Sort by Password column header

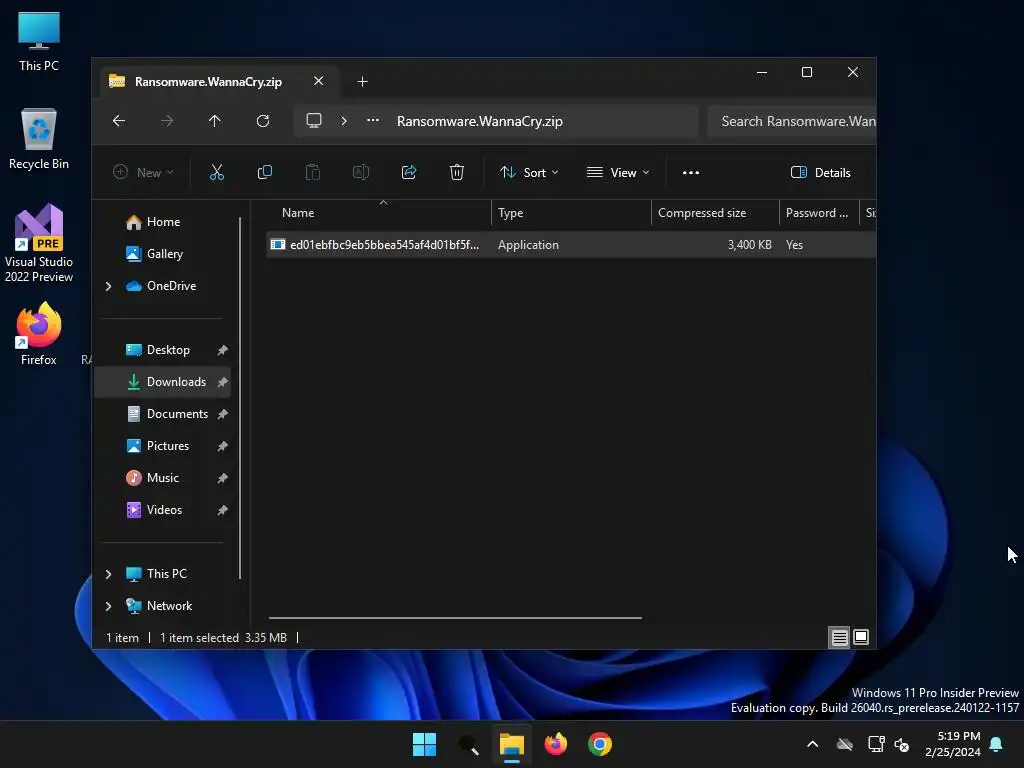point(819,213)
